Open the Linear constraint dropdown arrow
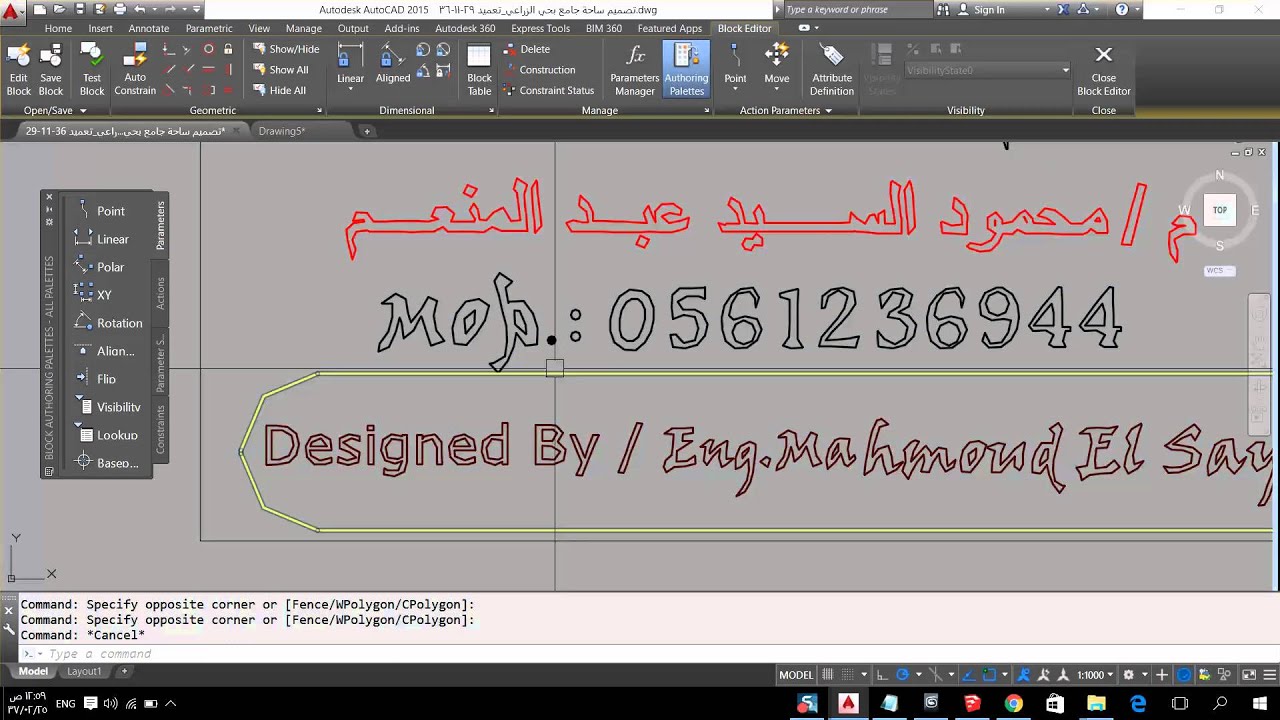The image size is (1280, 720). click(350, 91)
